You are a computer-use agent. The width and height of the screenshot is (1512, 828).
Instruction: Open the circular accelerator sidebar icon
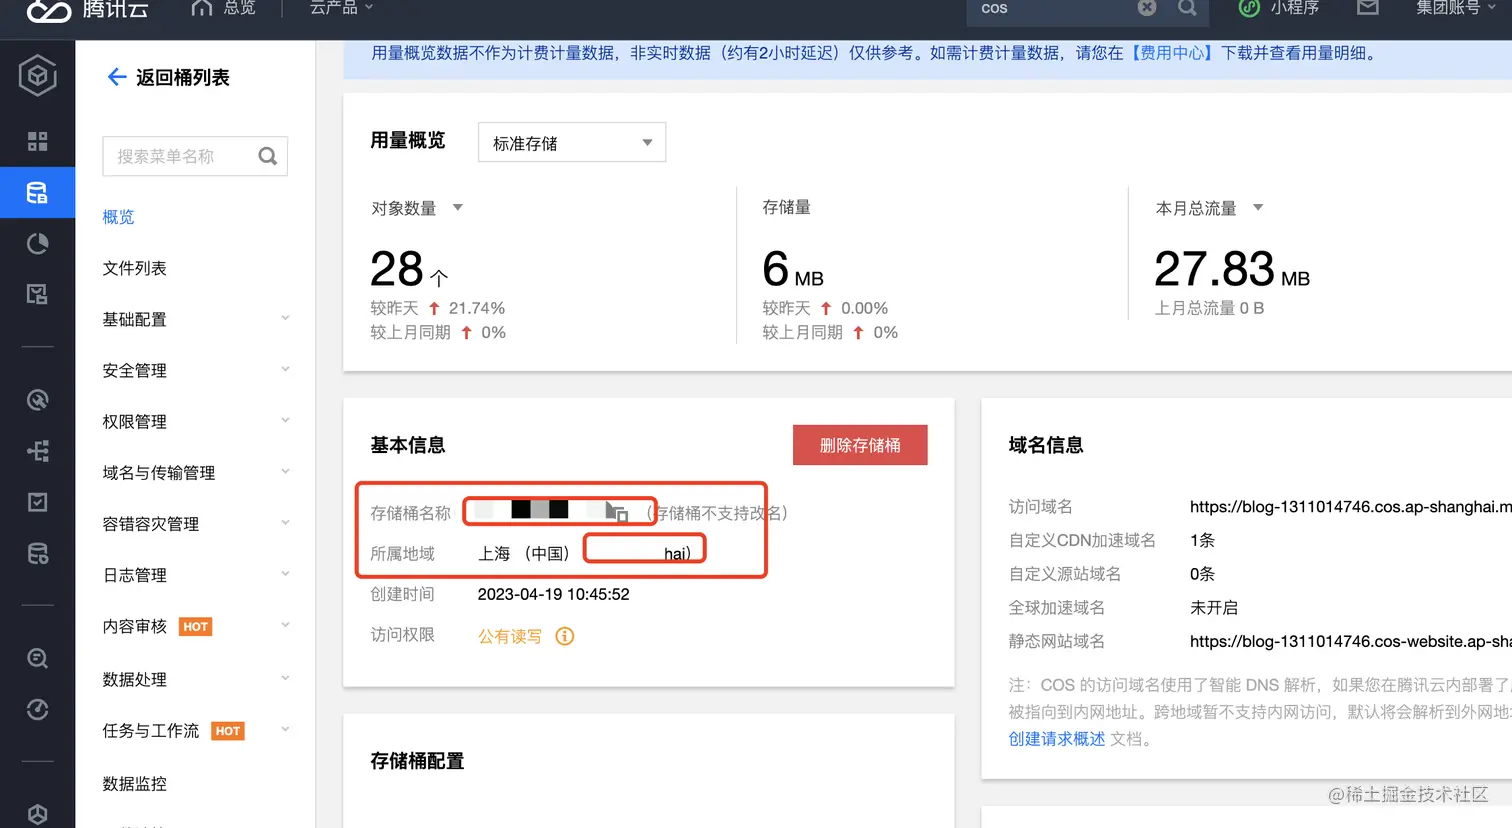(x=37, y=400)
